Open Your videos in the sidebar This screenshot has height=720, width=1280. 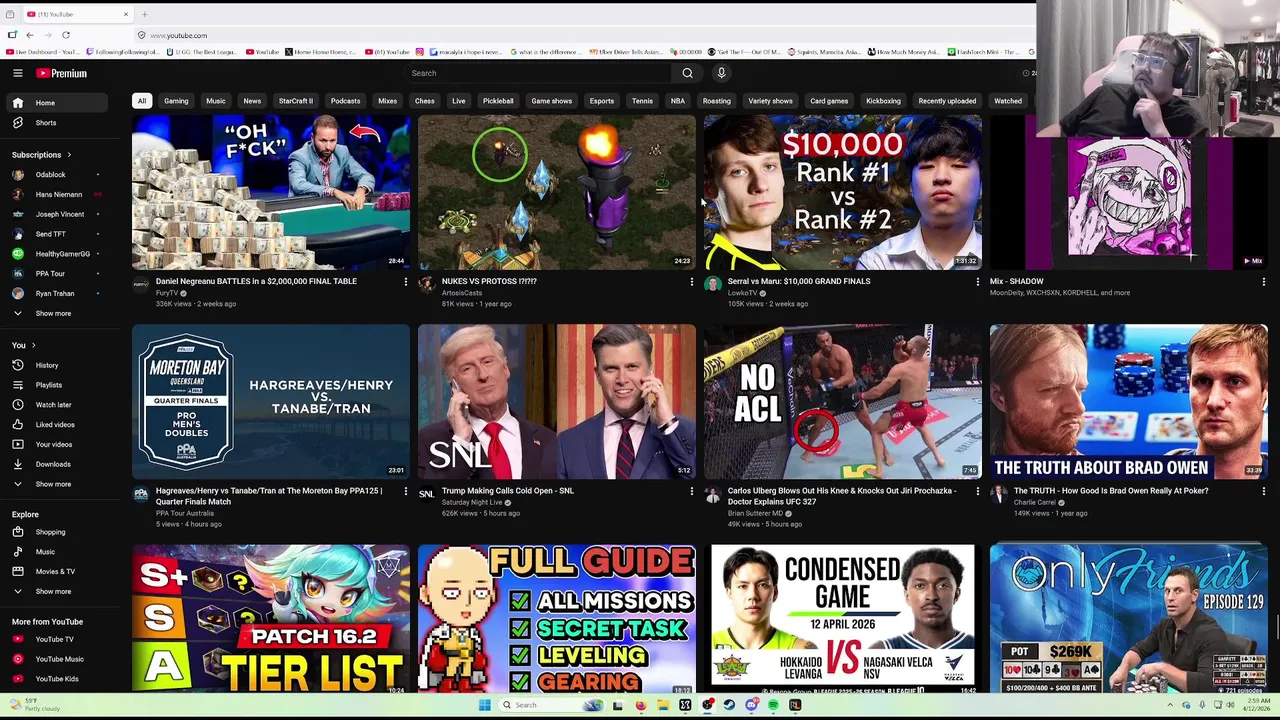pos(56,444)
